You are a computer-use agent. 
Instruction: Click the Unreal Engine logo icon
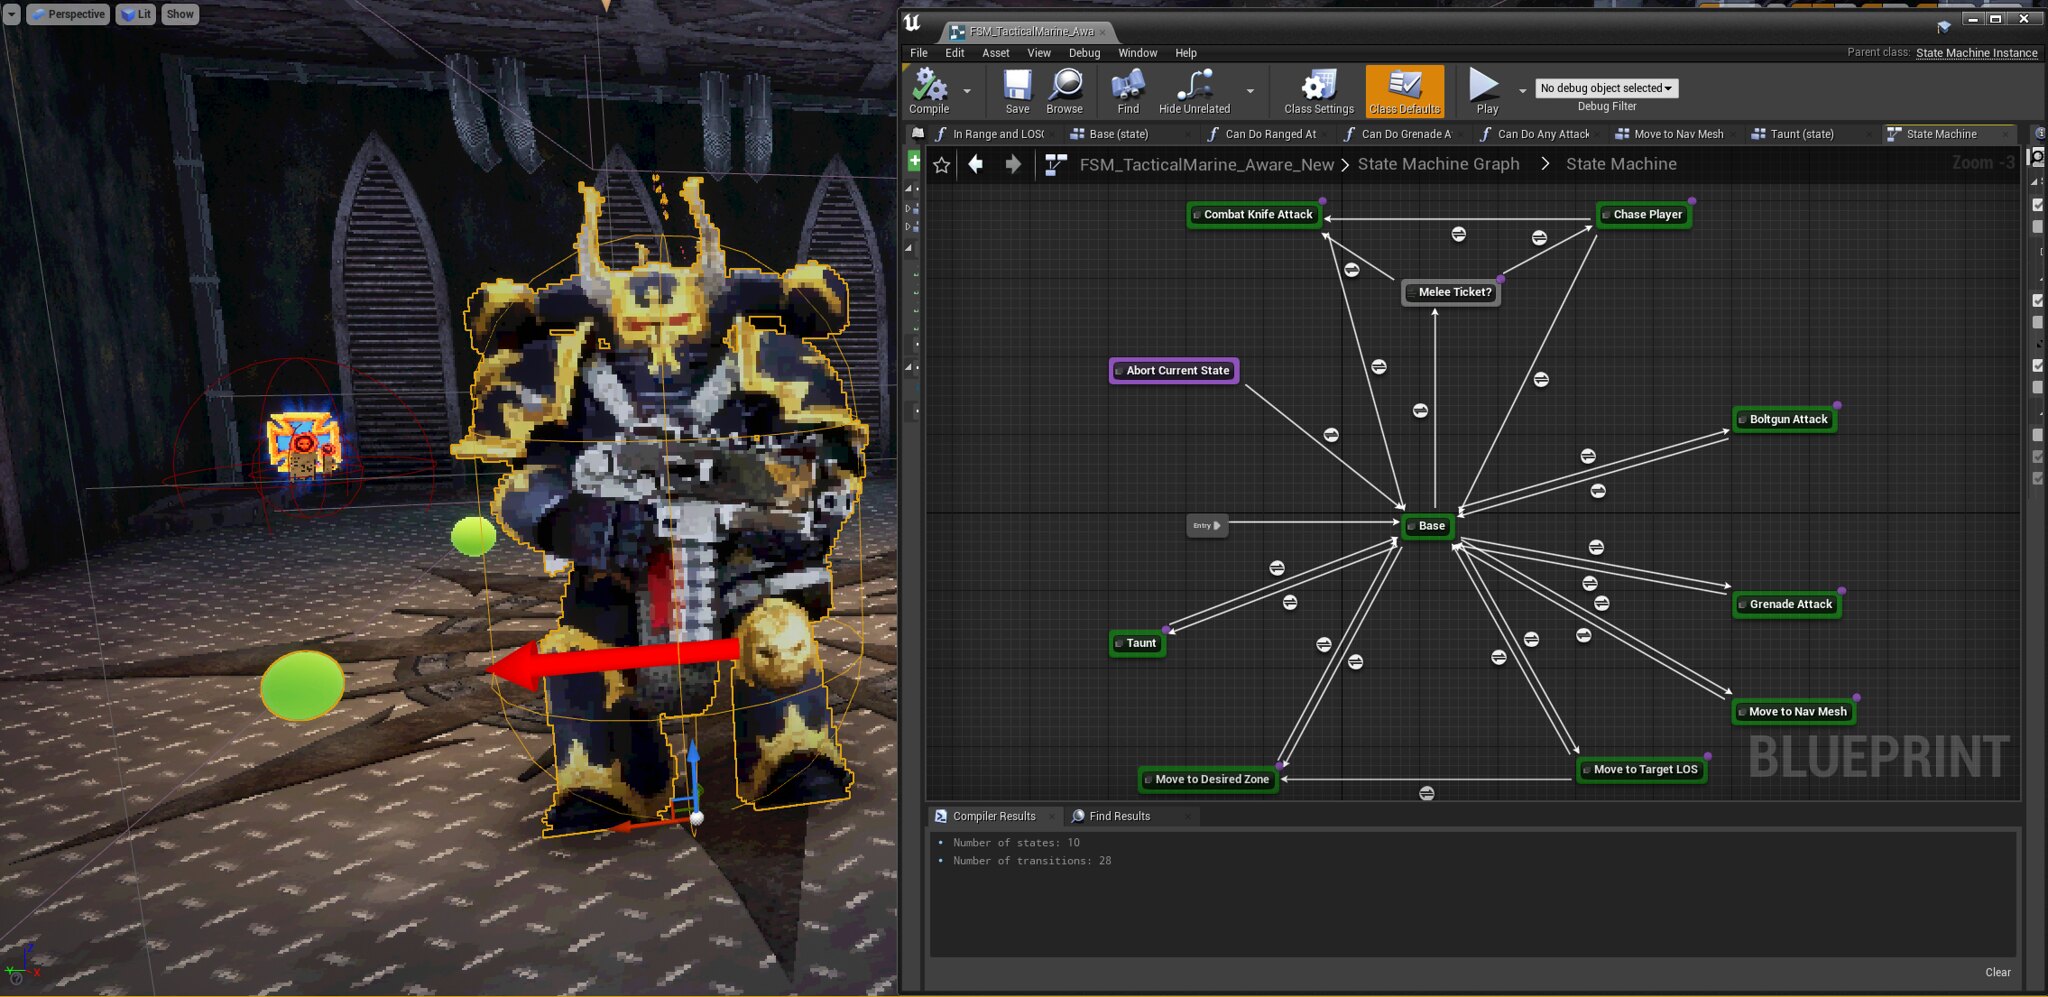912,23
